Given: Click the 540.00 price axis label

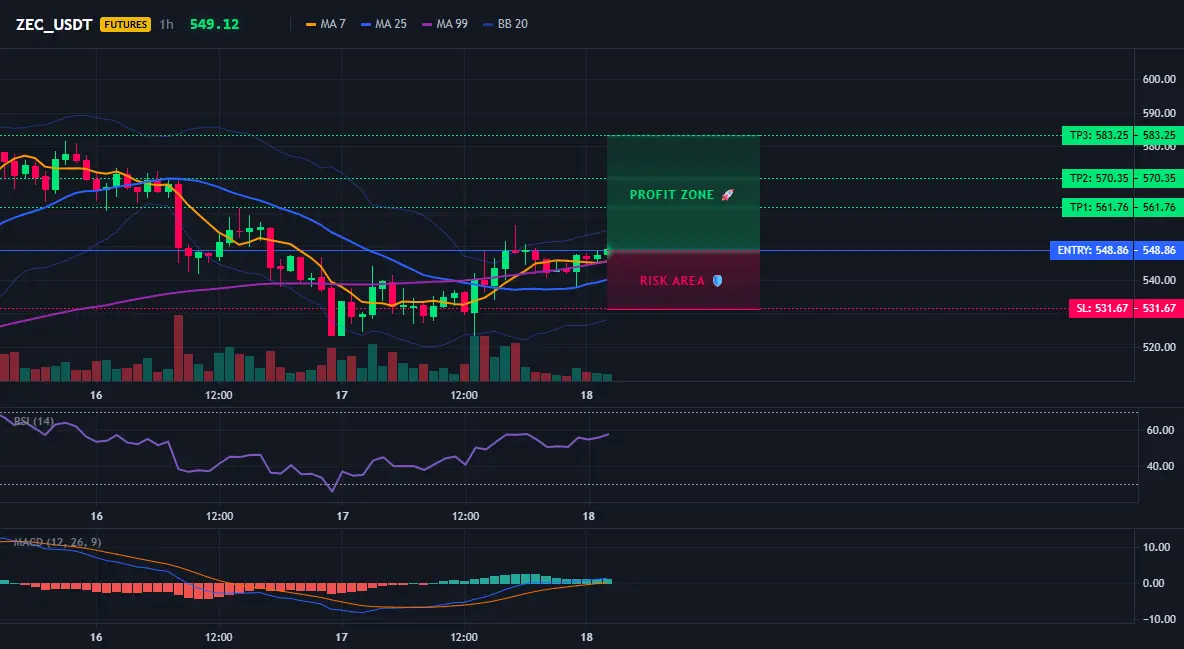Looking at the screenshot, I should [1159, 280].
